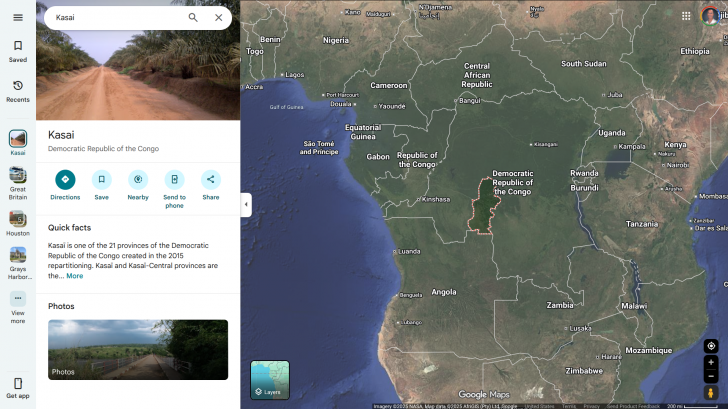Toggle the Layers map view
The image size is (728, 409).
coord(270,380)
